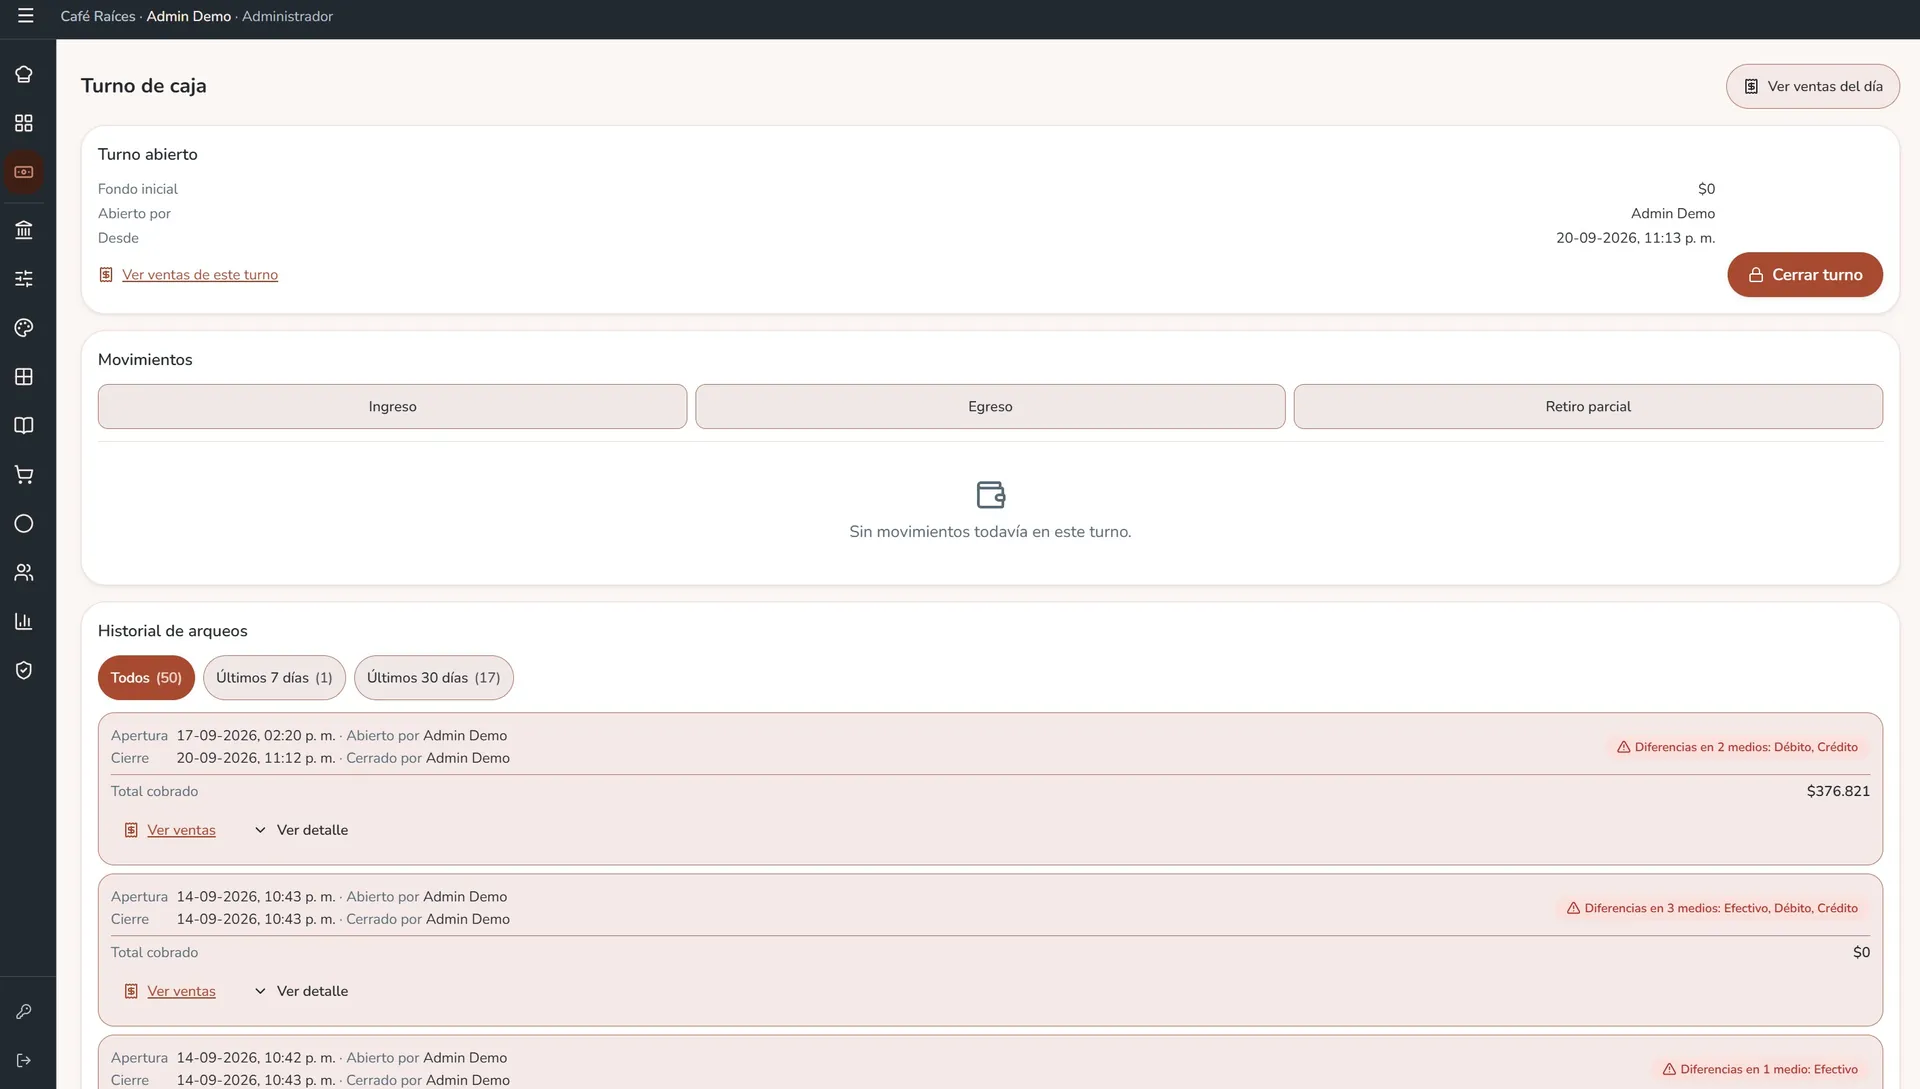This screenshot has height=1089, width=1920.
Task: Open the bar chart reports sidebar icon
Action: coord(24,622)
